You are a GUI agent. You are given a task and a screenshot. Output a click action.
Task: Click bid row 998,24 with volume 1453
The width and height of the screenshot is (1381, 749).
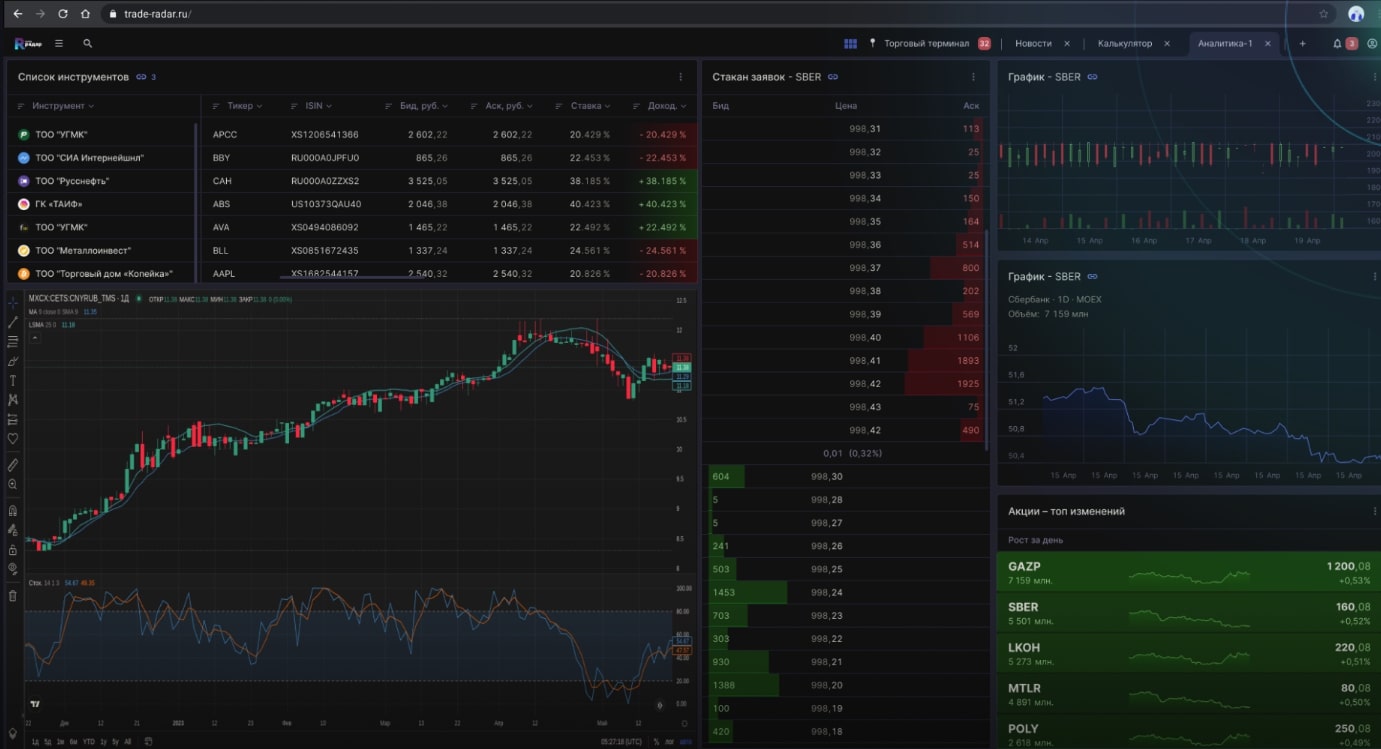[x=847, y=593]
